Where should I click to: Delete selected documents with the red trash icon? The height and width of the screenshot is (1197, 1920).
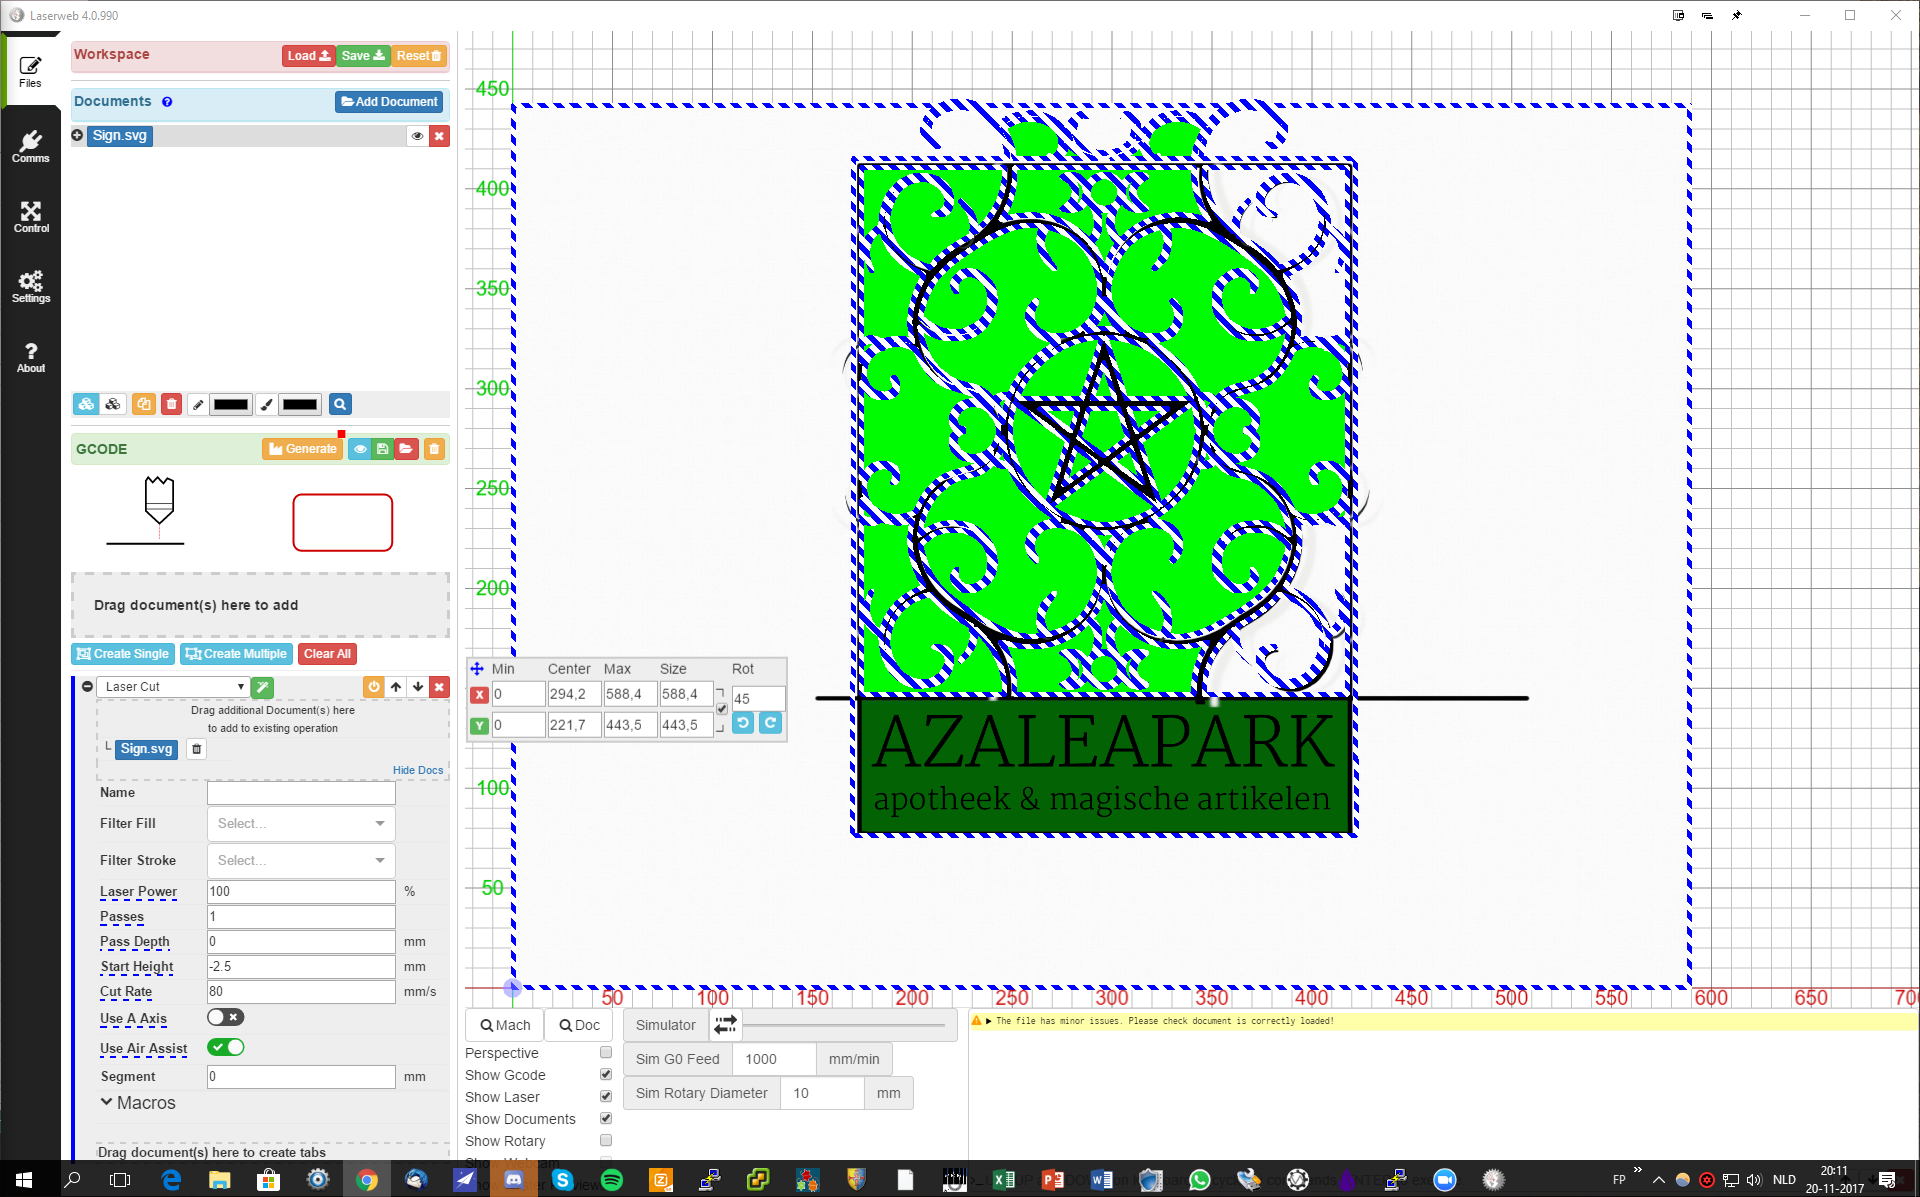(x=171, y=404)
